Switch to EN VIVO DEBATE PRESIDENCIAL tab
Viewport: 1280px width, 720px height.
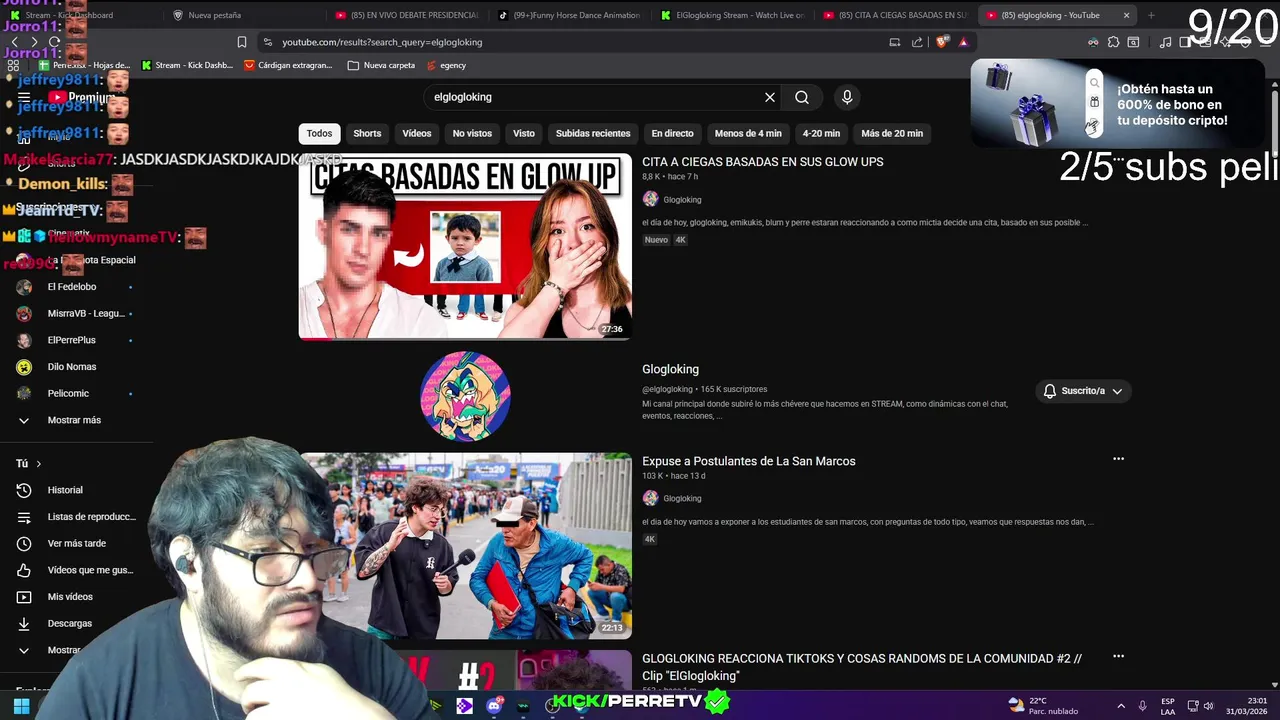pos(406,15)
